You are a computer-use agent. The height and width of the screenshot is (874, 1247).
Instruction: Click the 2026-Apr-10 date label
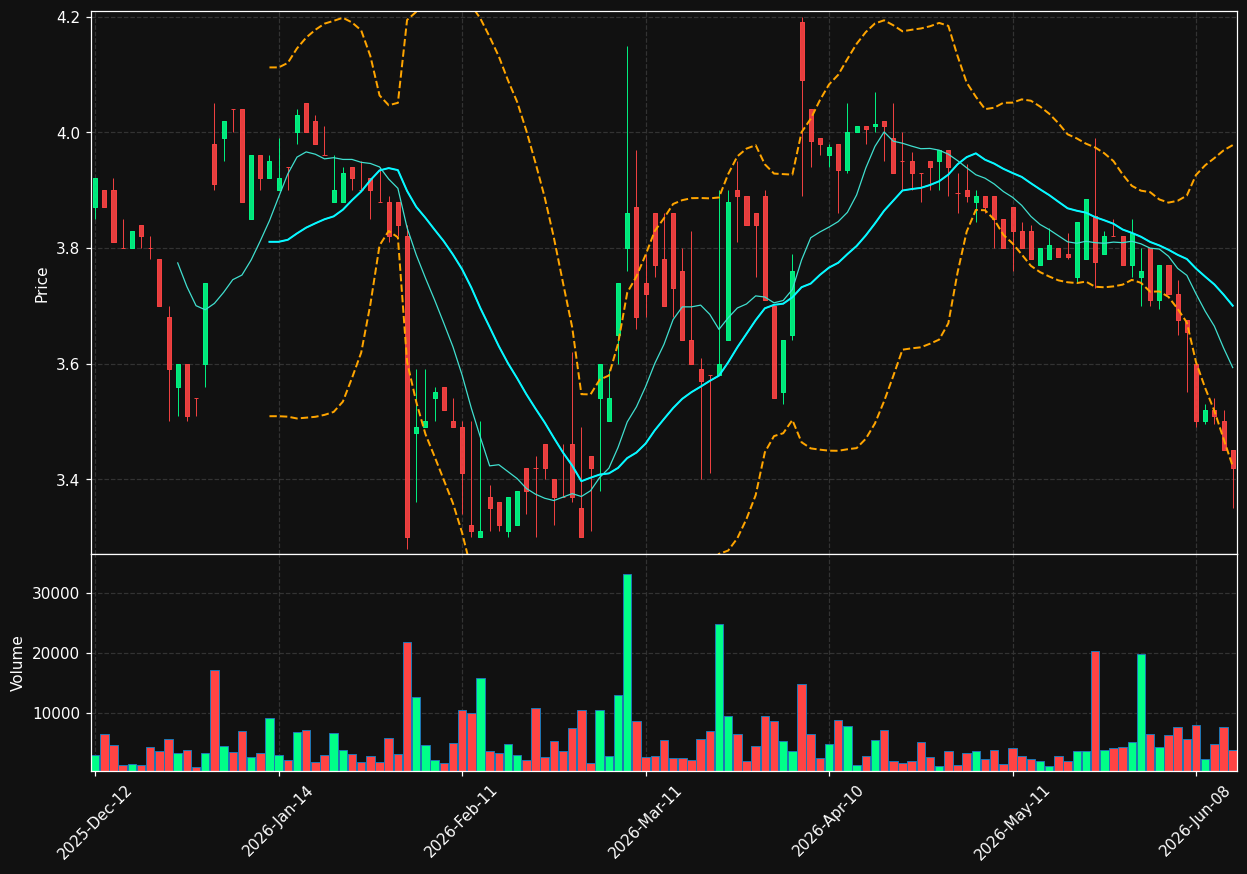(x=828, y=822)
